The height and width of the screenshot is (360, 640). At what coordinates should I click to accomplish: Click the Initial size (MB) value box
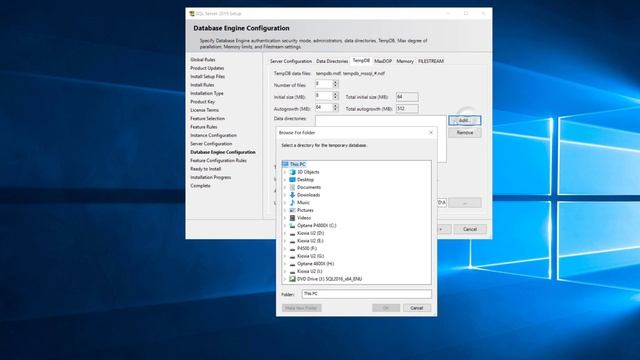324,96
